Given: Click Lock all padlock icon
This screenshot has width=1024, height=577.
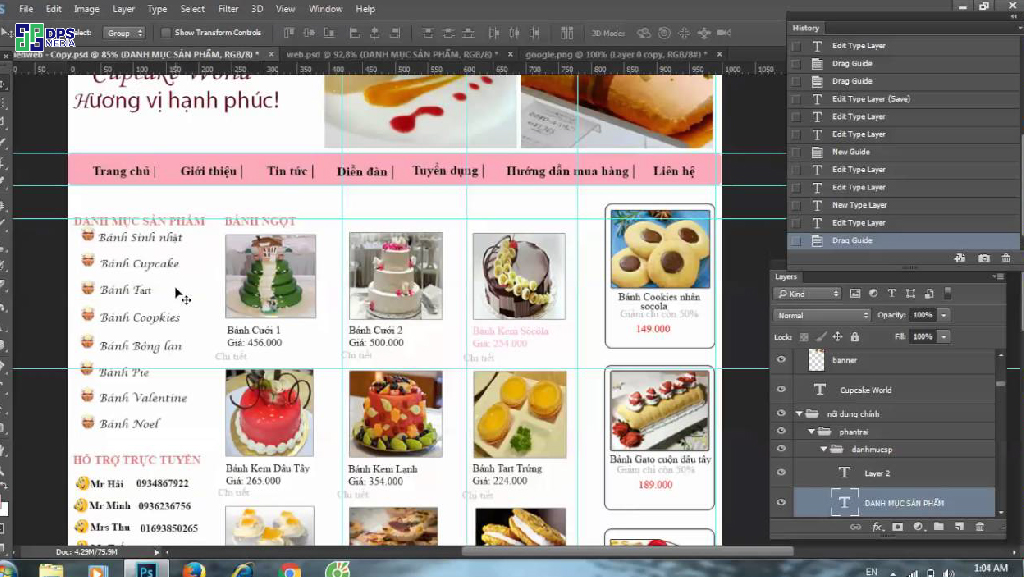Looking at the screenshot, I should (855, 337).
